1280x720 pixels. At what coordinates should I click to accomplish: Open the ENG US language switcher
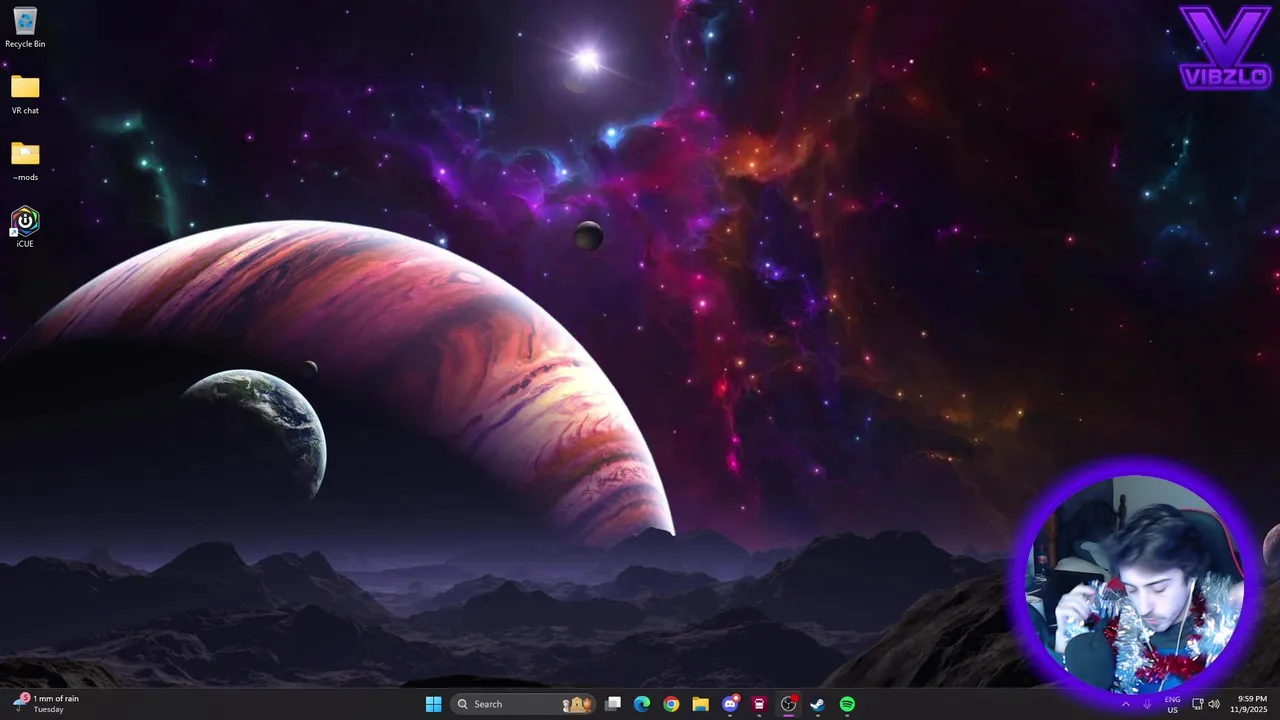1172,704
